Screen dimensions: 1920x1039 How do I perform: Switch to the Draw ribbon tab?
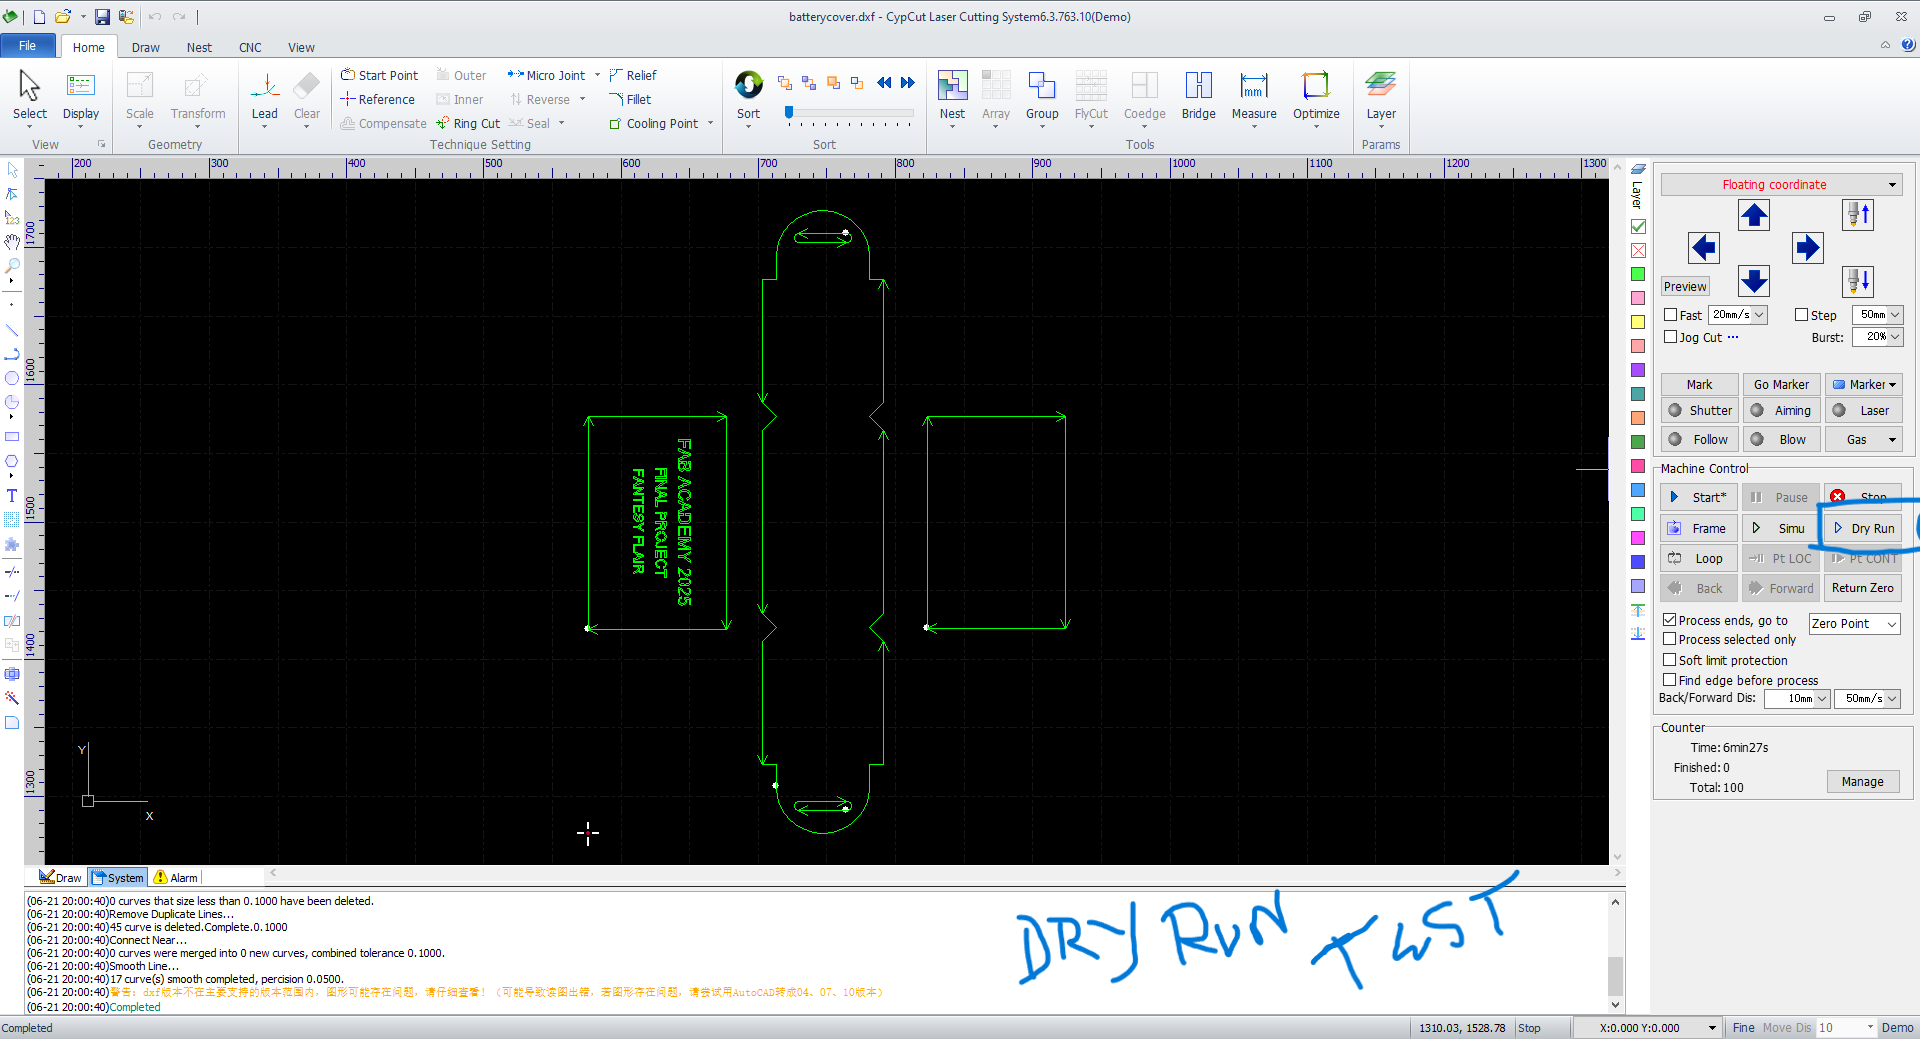pyautogui.click(x=145, y=47)
